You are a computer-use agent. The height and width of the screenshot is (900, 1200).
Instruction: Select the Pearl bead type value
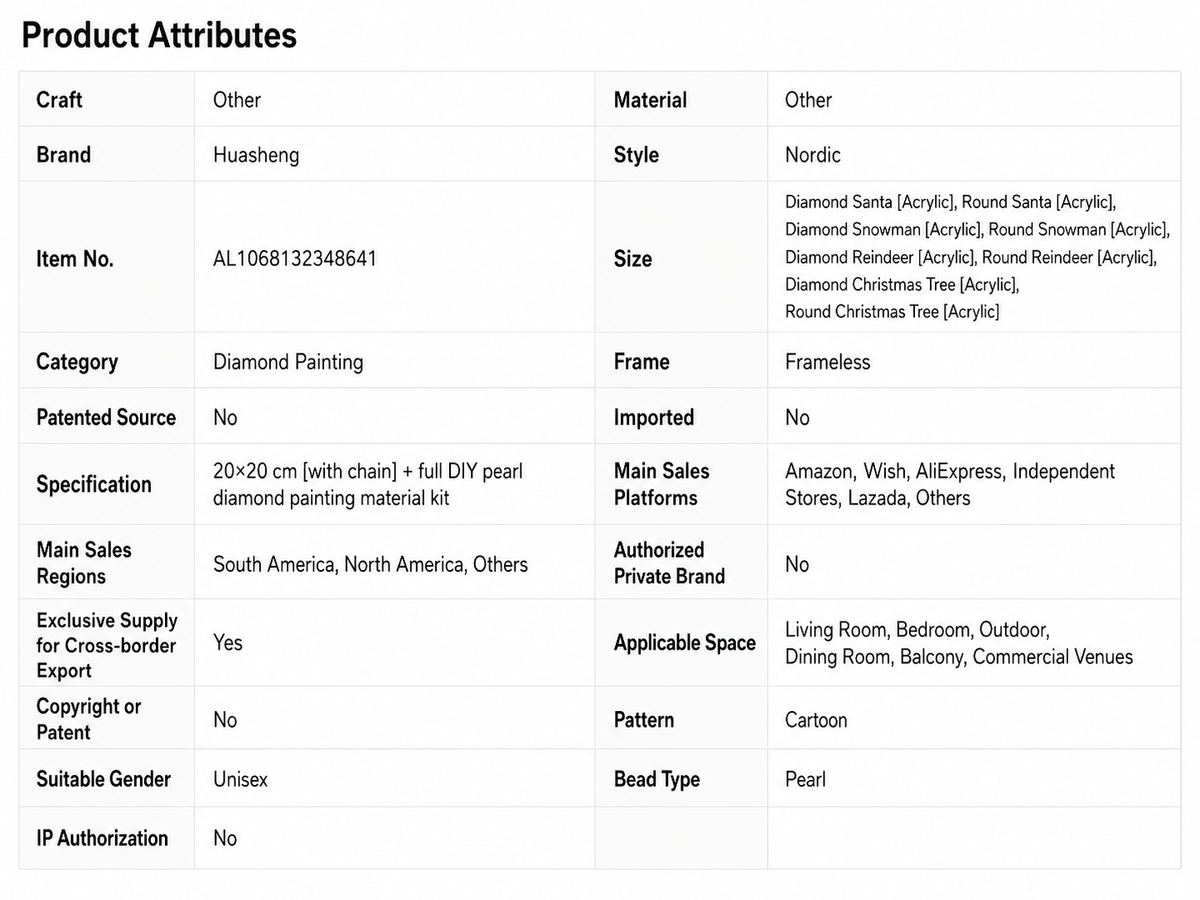[806, 779]
